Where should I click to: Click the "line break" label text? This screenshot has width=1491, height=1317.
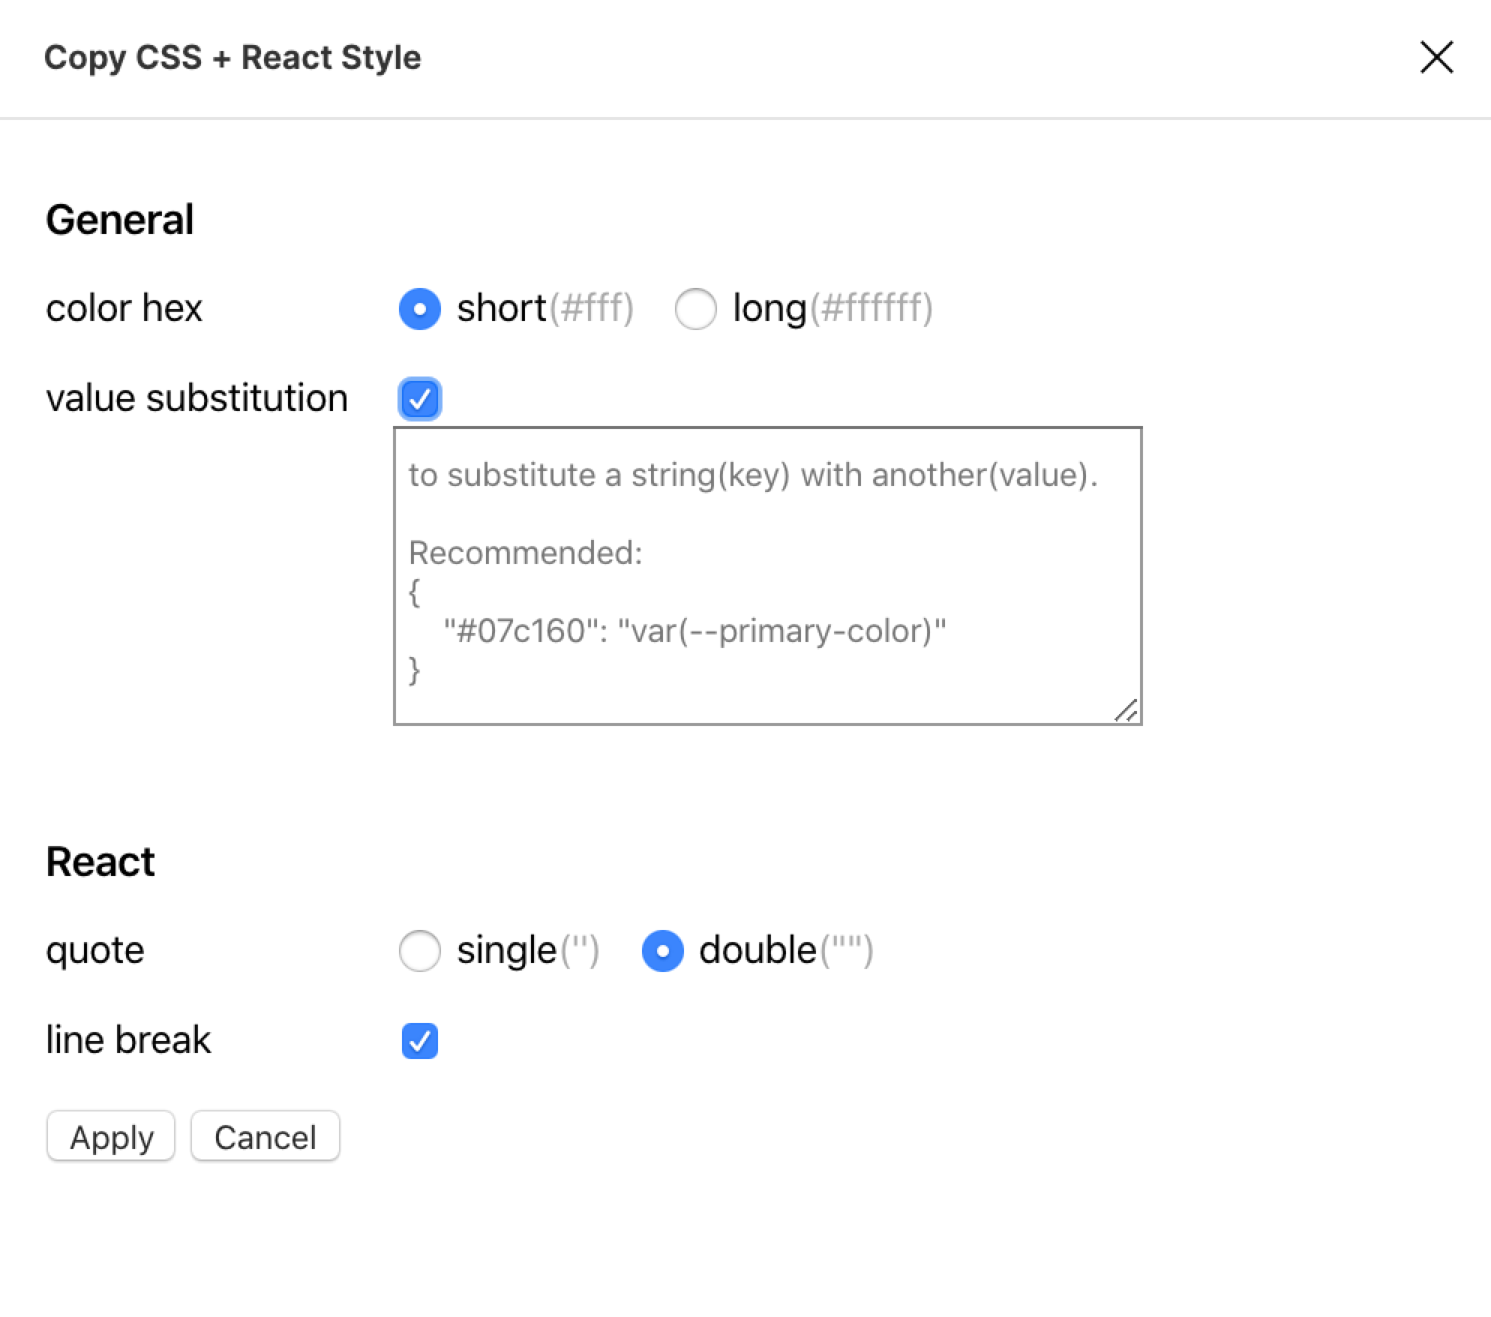click(128, 1040)
